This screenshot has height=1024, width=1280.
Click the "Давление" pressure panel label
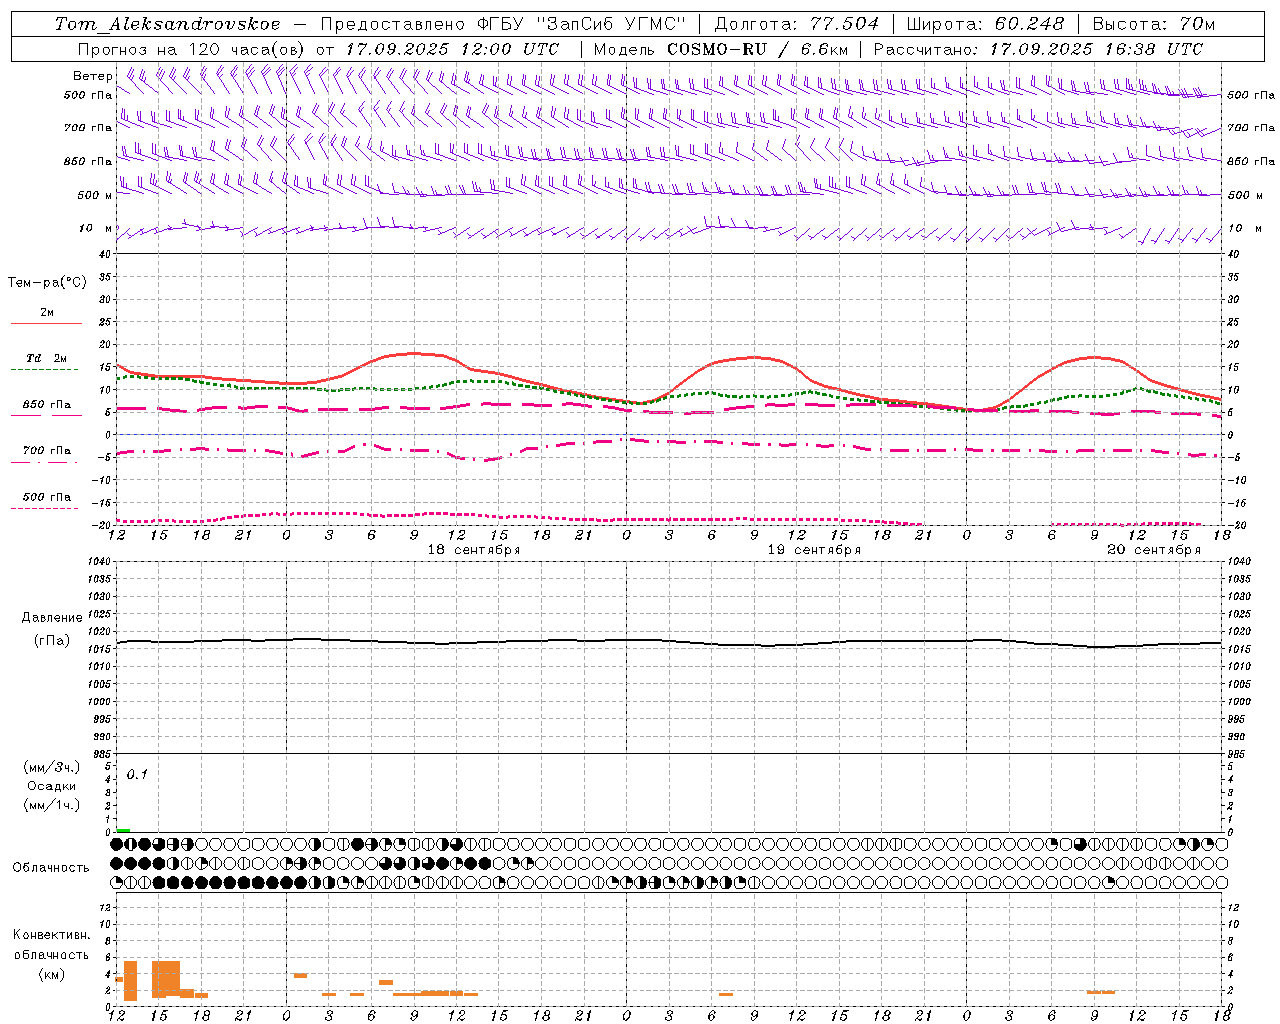pos(52,617)
